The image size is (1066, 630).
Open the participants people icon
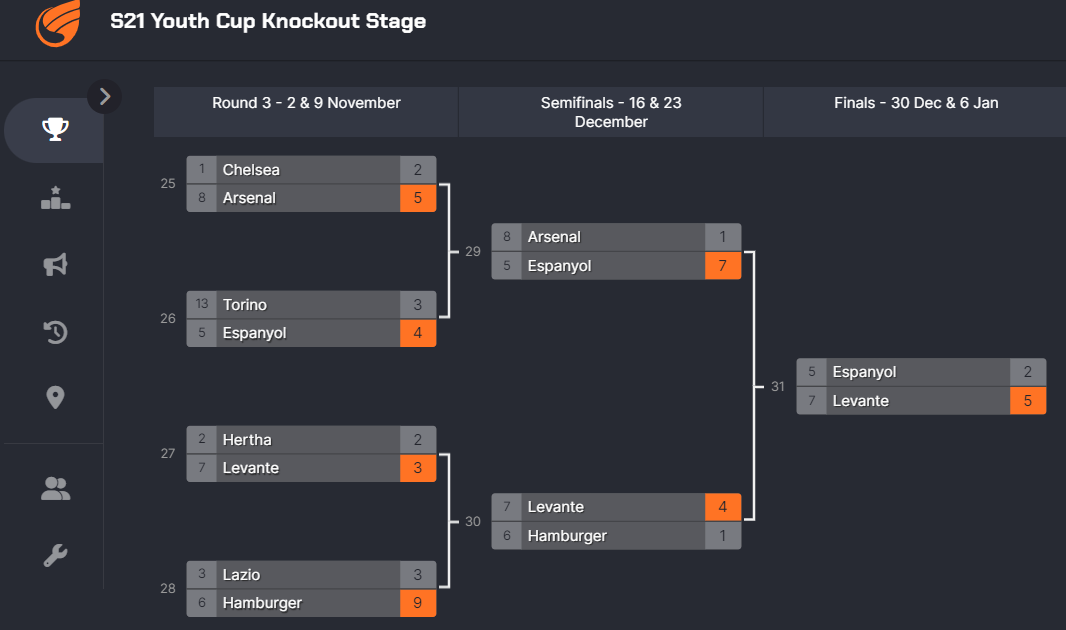pos(55,489)
